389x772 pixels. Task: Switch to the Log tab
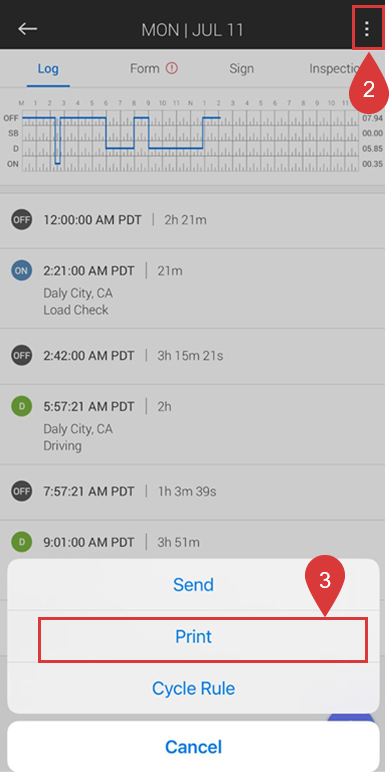coord(48,69)
